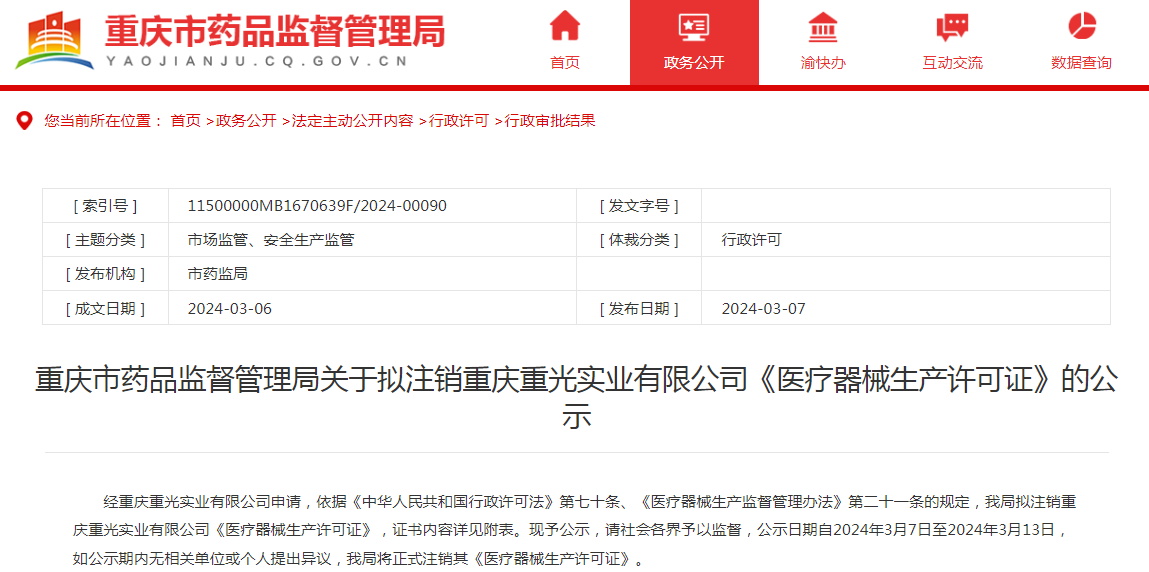Click the [ 发文字号 ] label cell
The height and width of the screenshot is (572, 1149).
pyautogui.click(x=639, y=206)
